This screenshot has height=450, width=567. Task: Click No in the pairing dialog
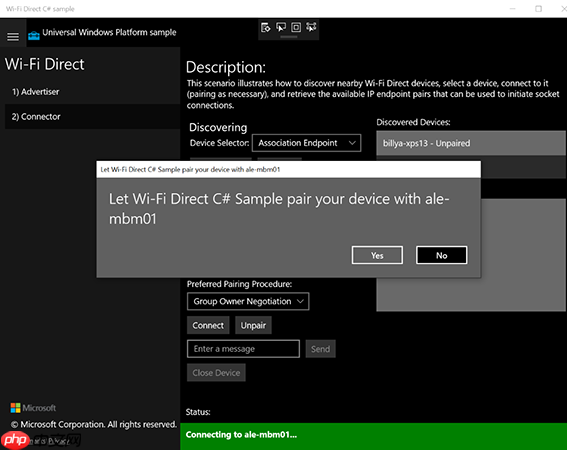coord(442,255)
